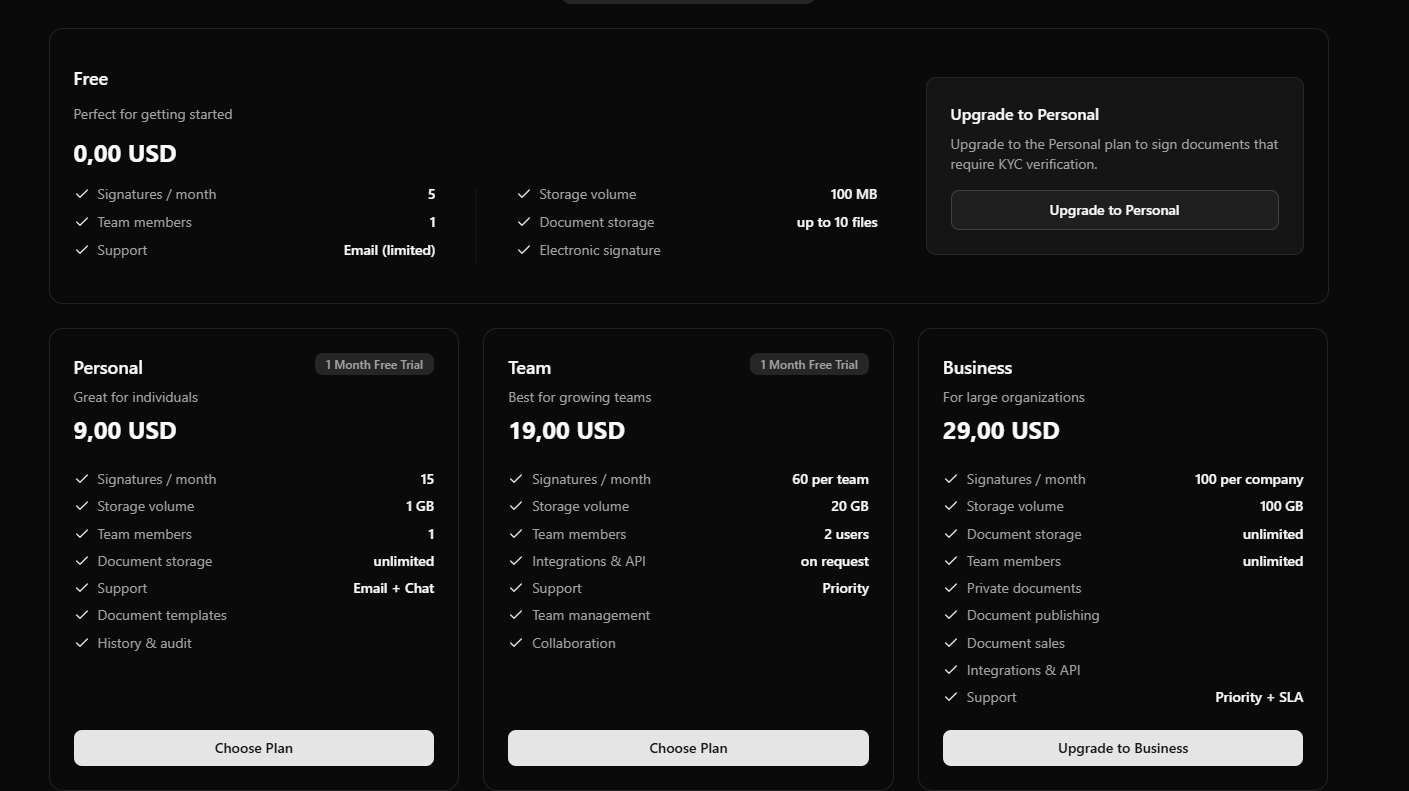Select the 19,00 USD price text
The width and height of the screenshot is (1409, 791).
tap(566, 431)
